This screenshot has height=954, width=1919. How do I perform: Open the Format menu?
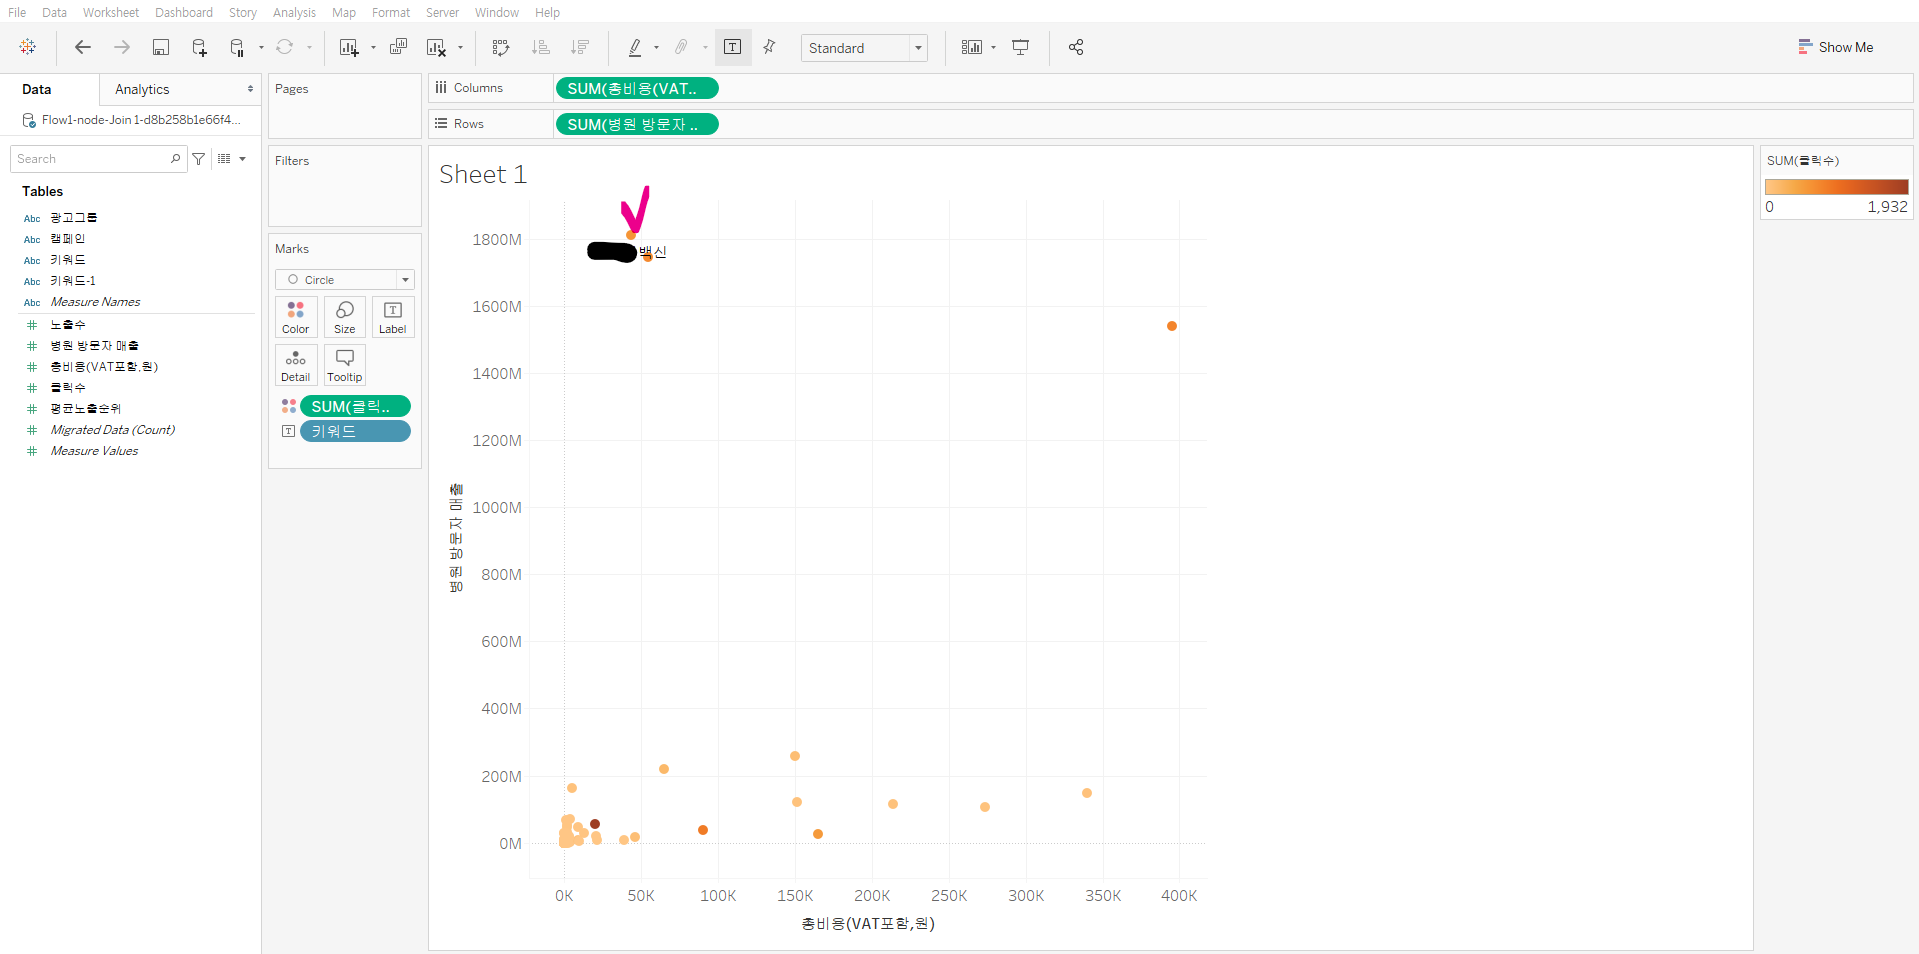coord(391,12)
